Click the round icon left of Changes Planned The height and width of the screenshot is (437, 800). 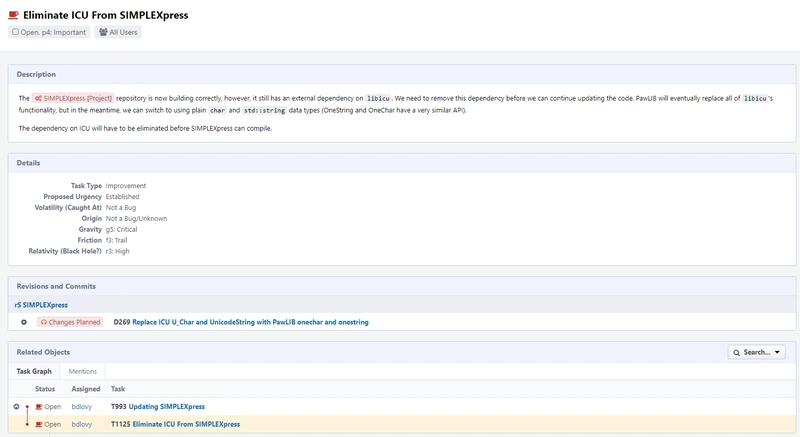(23, 322)
